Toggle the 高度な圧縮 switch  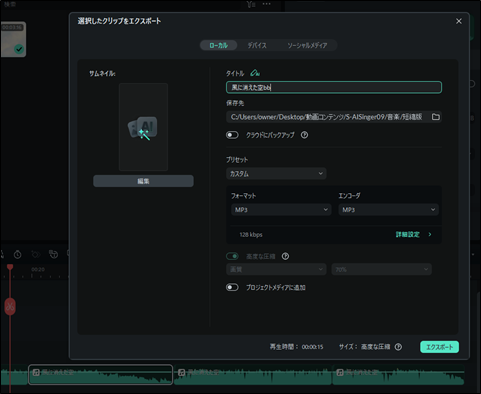232,256
